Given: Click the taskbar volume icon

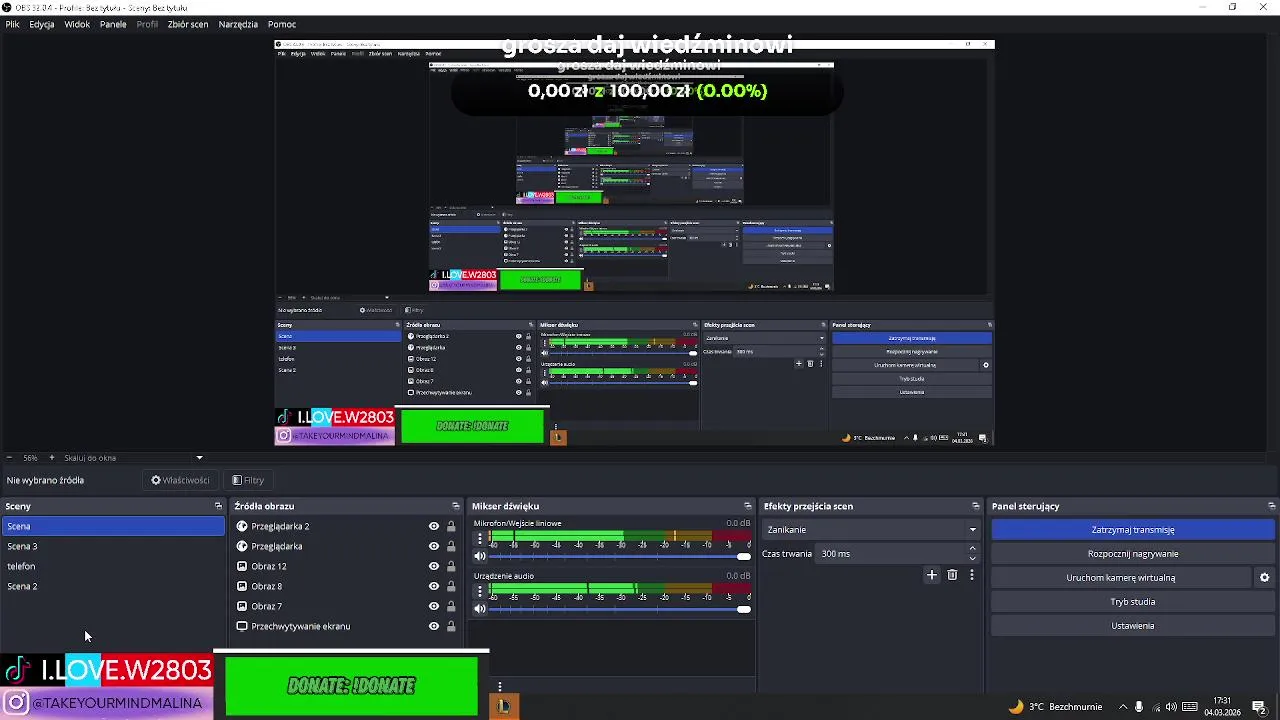Looking at the screenshot, I should coord(1171,707).
